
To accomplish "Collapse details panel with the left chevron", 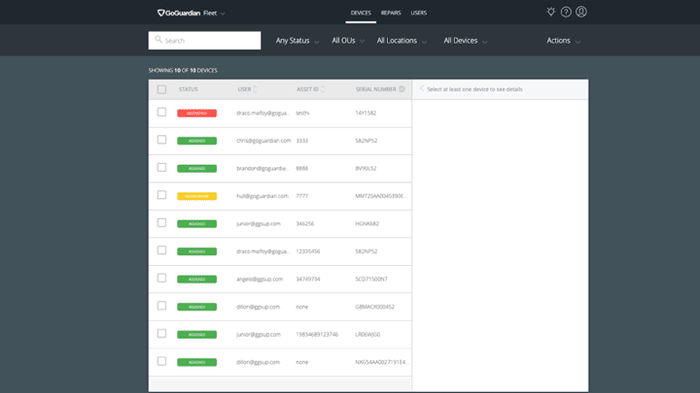I will coord(421,88).
